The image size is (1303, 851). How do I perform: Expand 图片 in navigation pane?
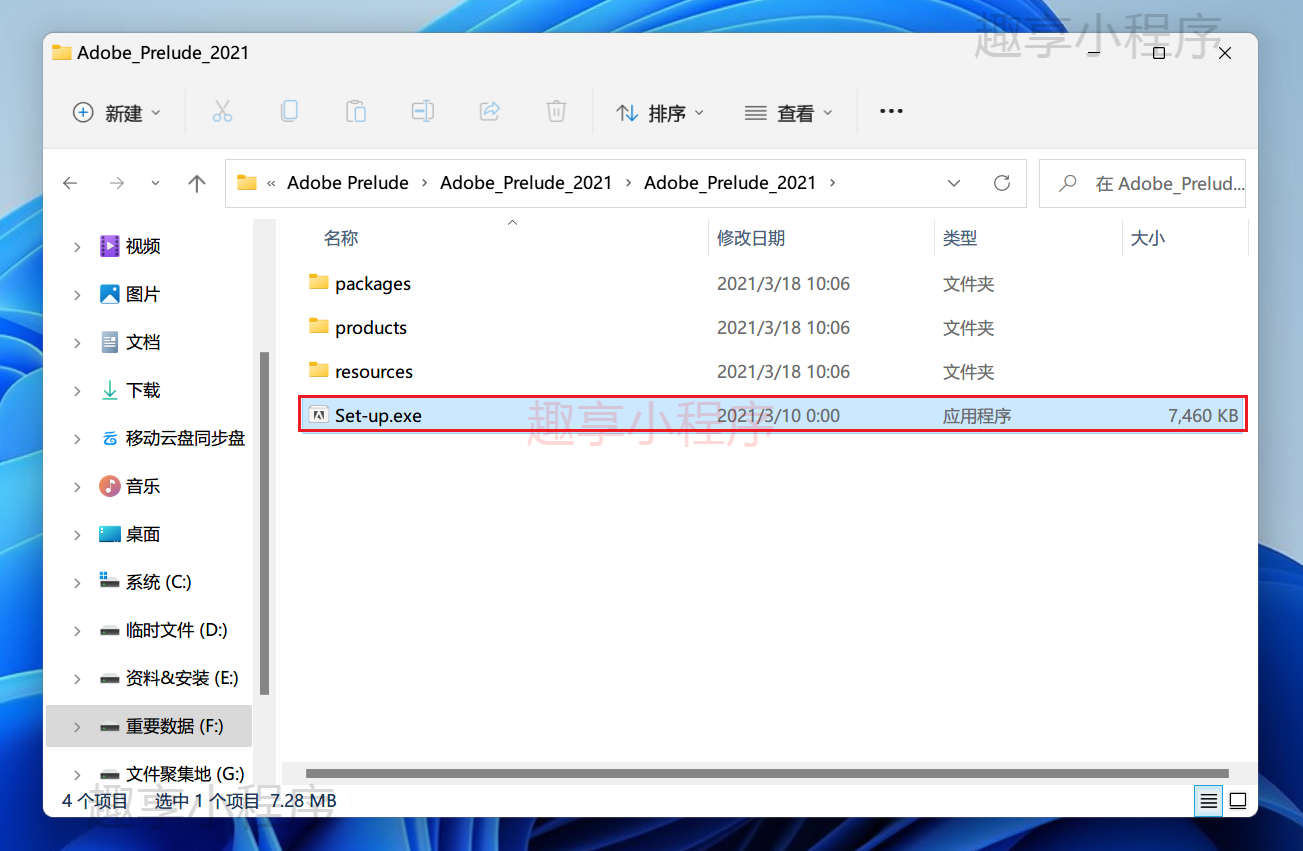tap(77, 295)
